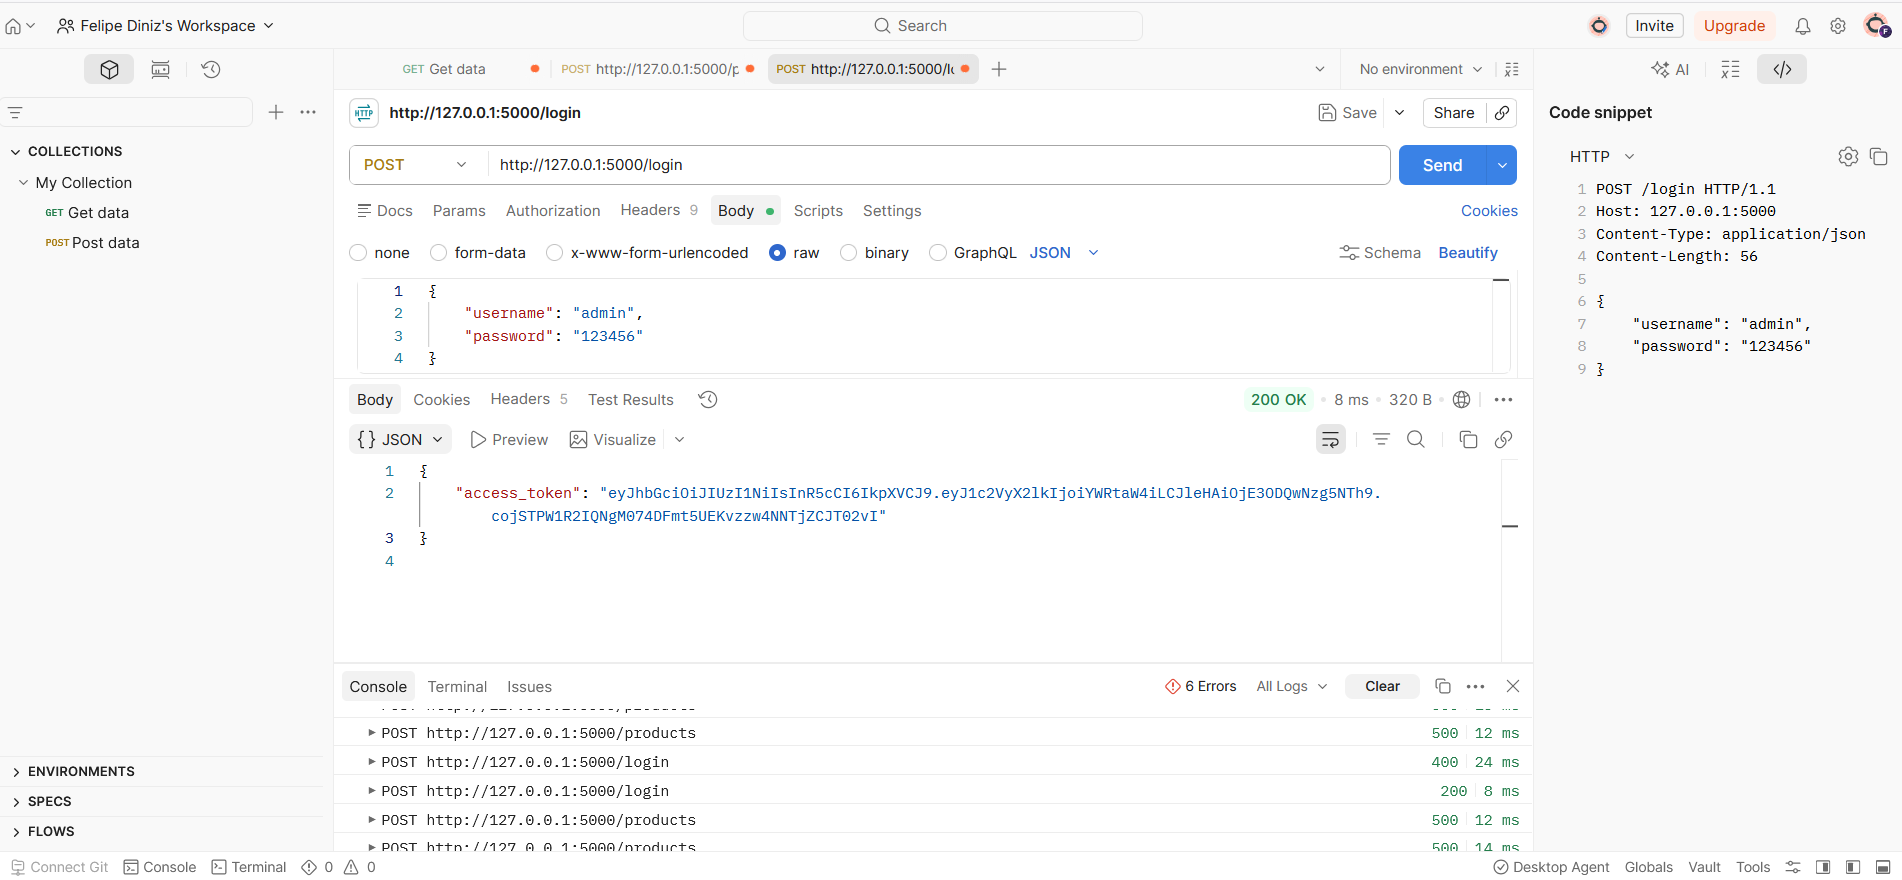Image resolution: width=1902 pixels, height=880 pixels.
Task: Open the notifications bell icon
Action: point(1802,26)
